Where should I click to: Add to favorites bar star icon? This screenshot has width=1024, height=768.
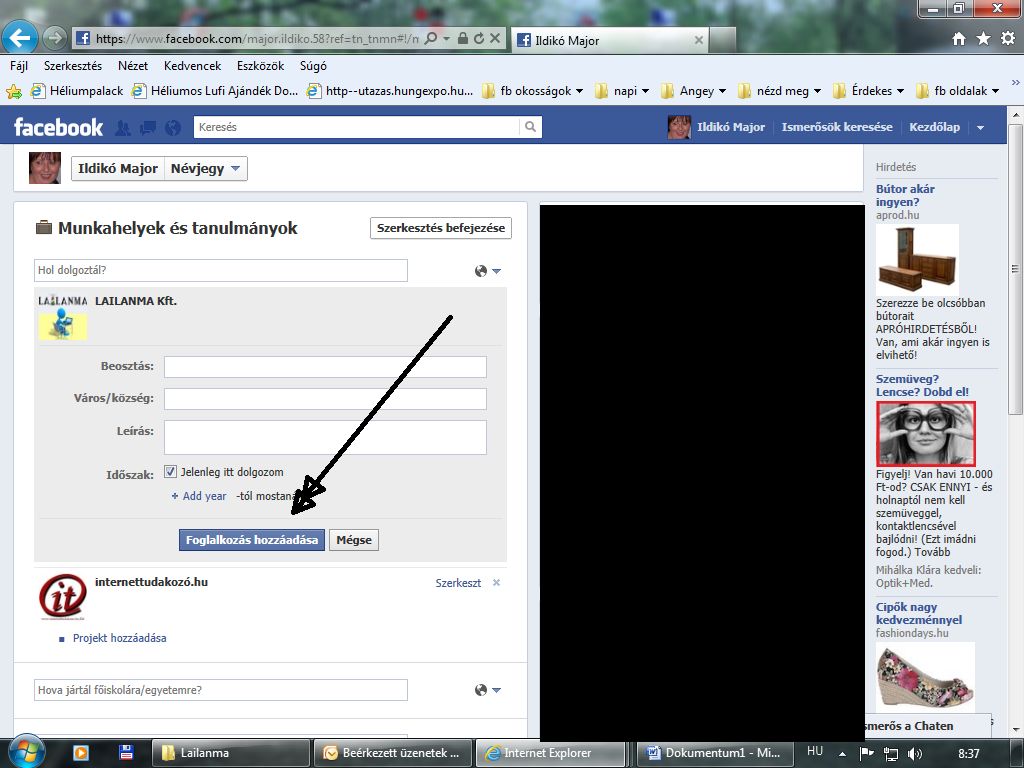tap(13, 91)
